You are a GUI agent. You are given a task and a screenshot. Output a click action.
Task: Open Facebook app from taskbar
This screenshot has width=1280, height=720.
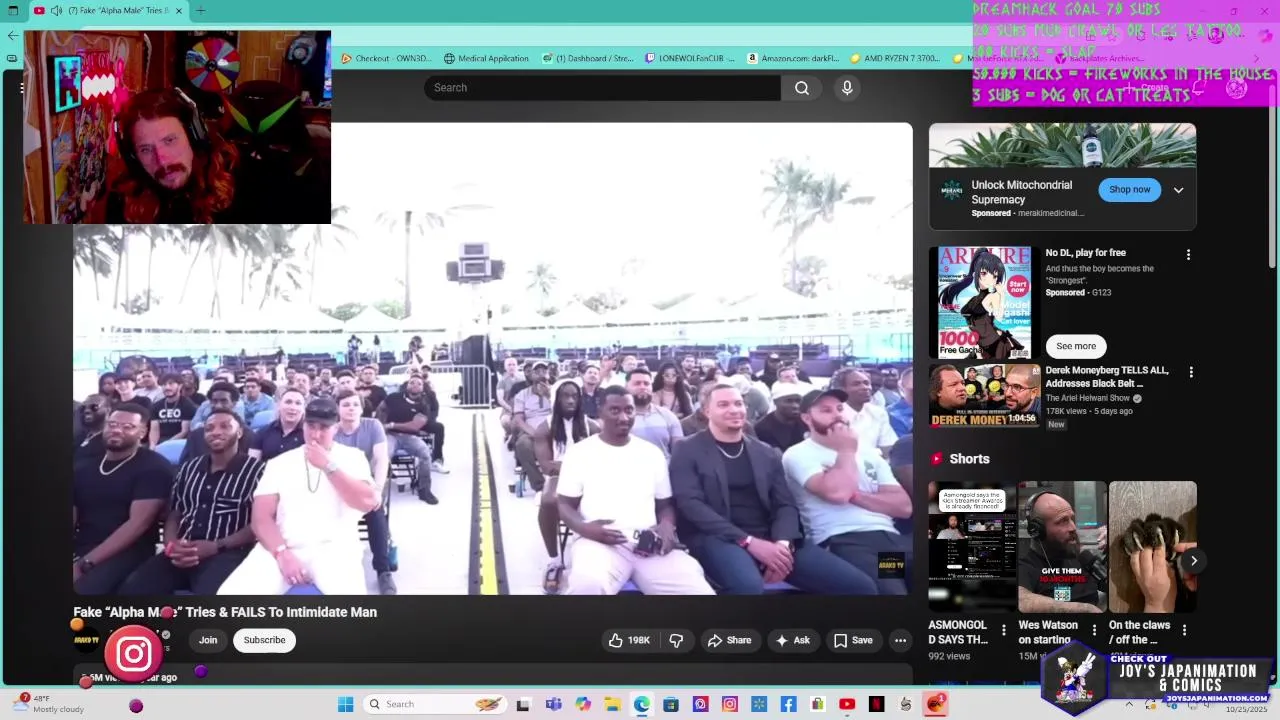(788, 704)
